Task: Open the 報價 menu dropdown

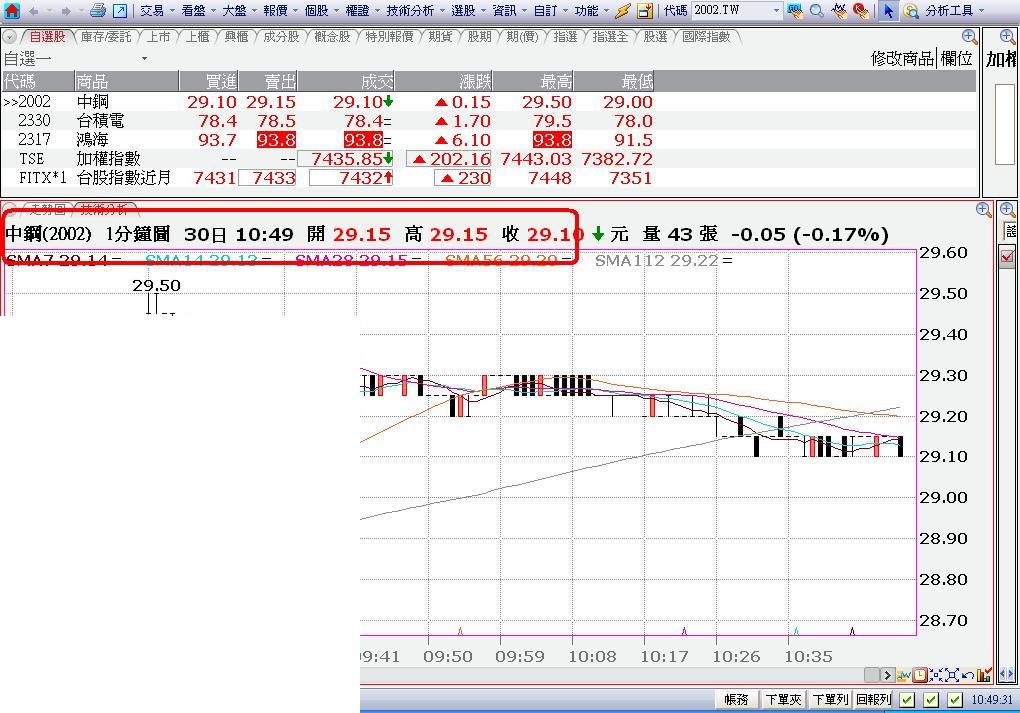Action: coord(280,11)
